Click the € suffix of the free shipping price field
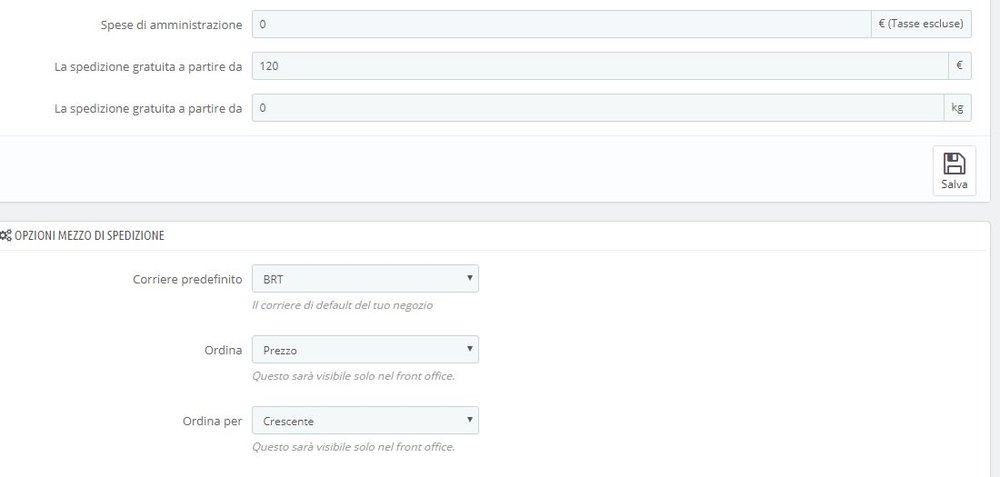This screenshot has width=1000, height=477. coord(959,66)
